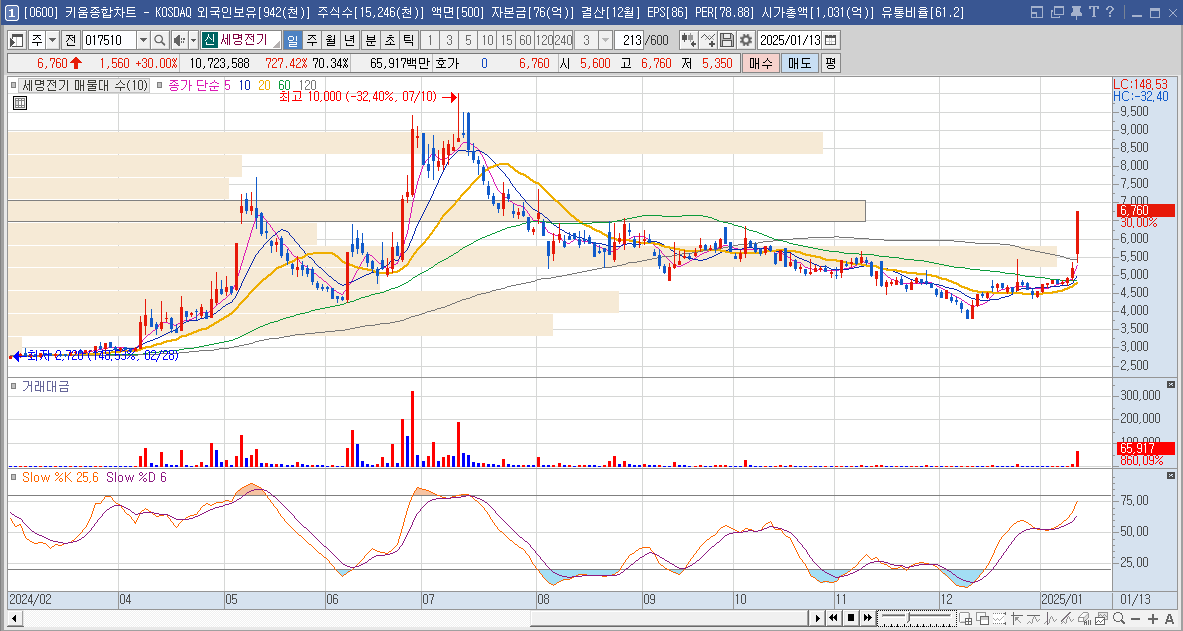This screenshot has height=631, width=1183.
Task: Toggle the 평 button
Action: [x=830, y=63]
